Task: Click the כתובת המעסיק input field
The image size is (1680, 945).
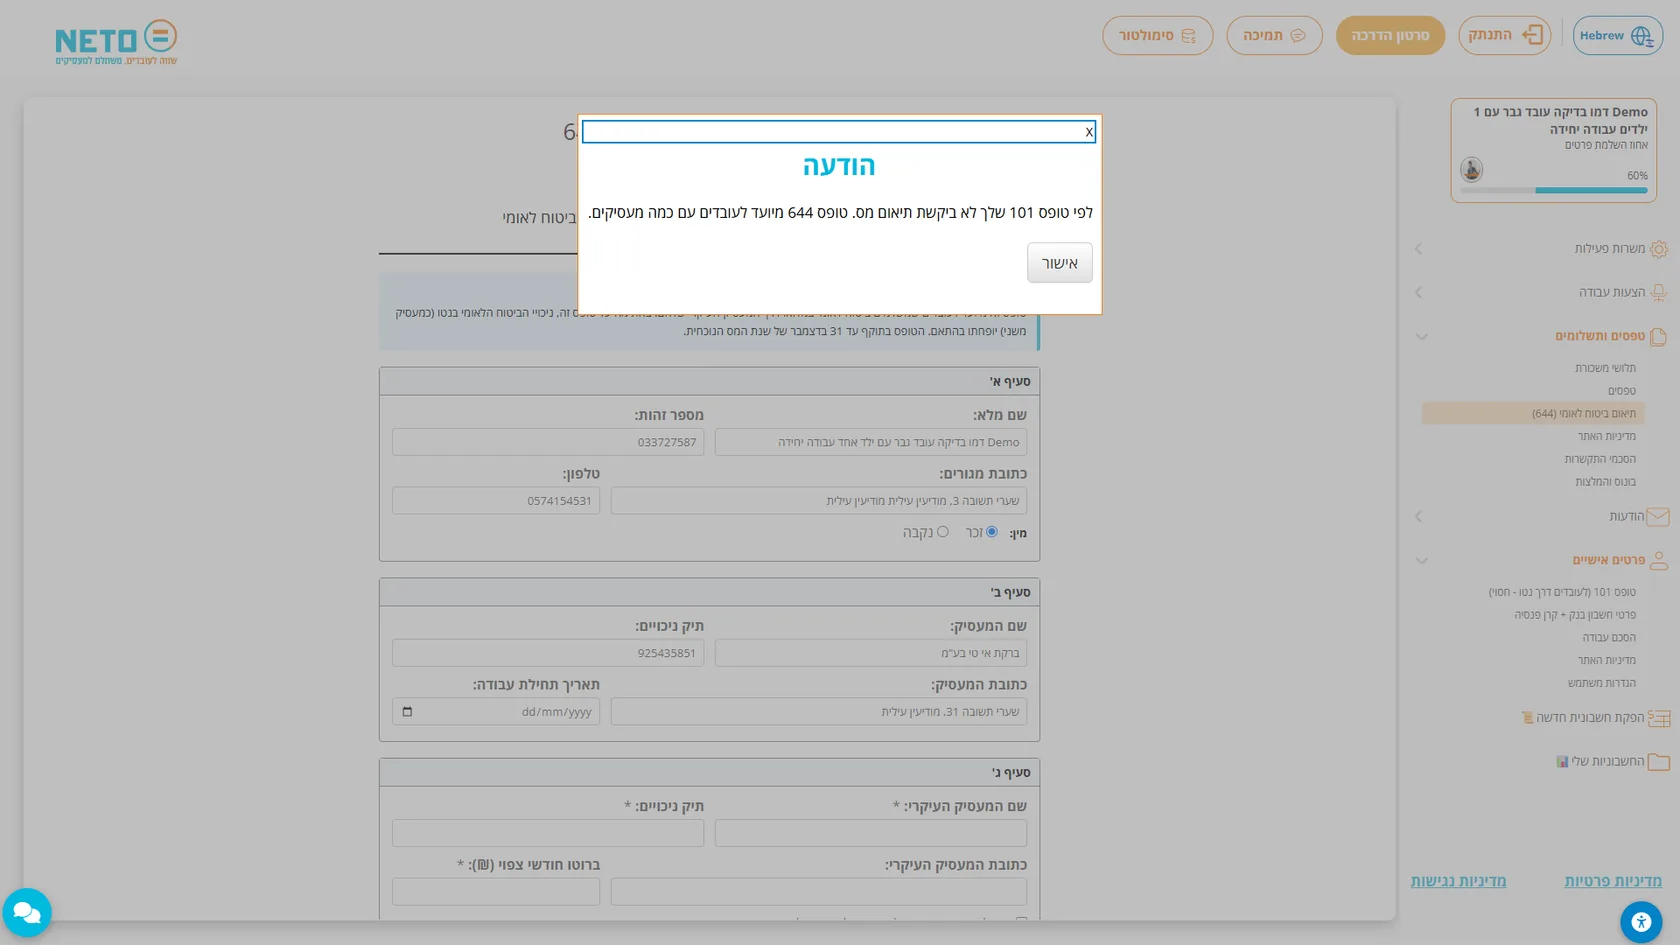Action: point(819,712)
